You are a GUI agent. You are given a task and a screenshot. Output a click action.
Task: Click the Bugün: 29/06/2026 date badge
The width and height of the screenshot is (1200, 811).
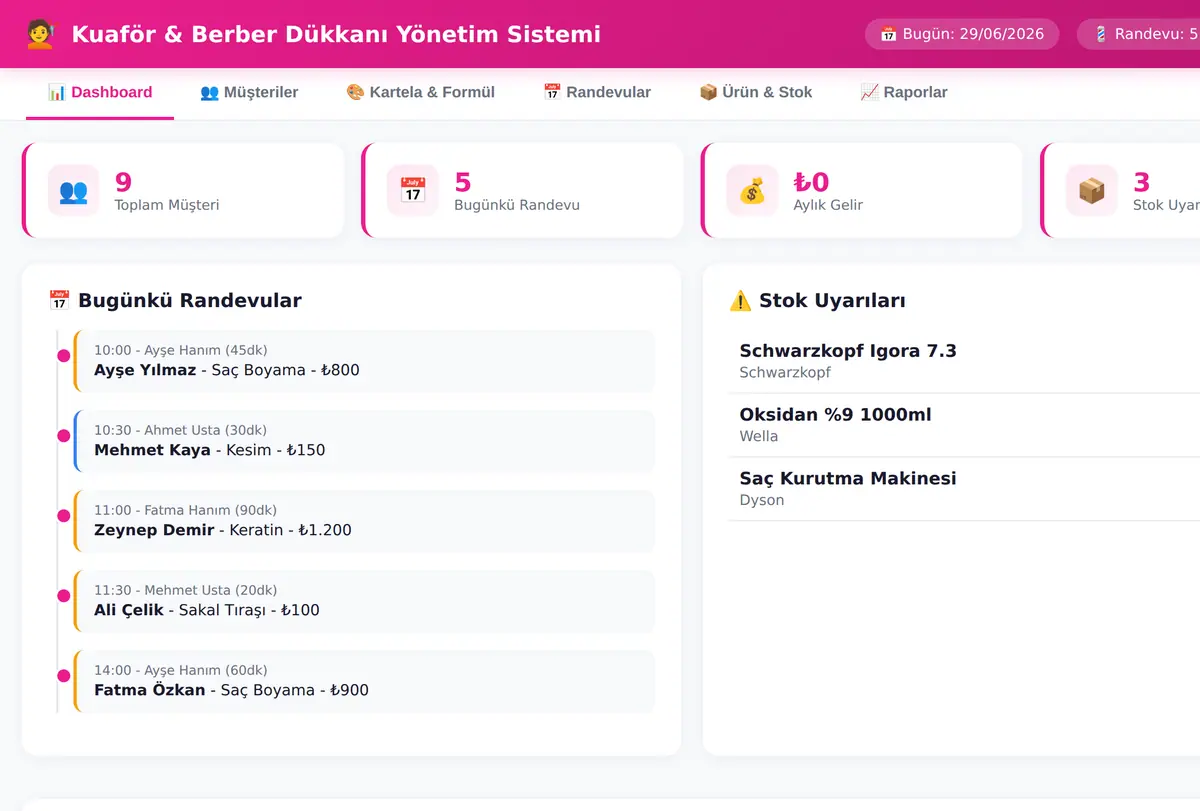pyautogui.click(x=962, y=34)
